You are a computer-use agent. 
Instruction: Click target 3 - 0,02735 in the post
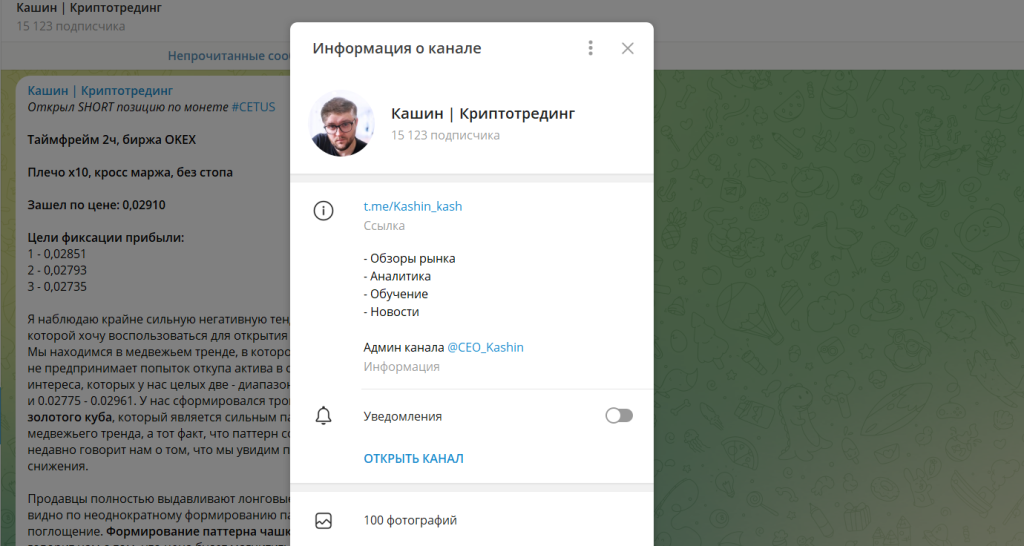point(57,287)
